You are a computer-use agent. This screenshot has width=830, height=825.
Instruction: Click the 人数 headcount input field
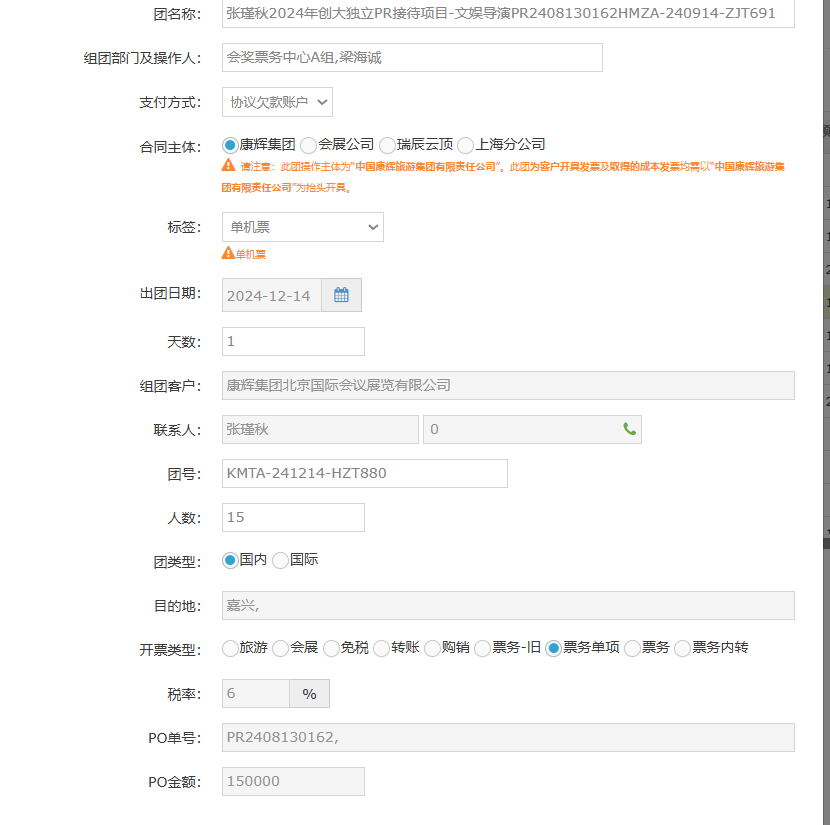(x=293, y=517)
